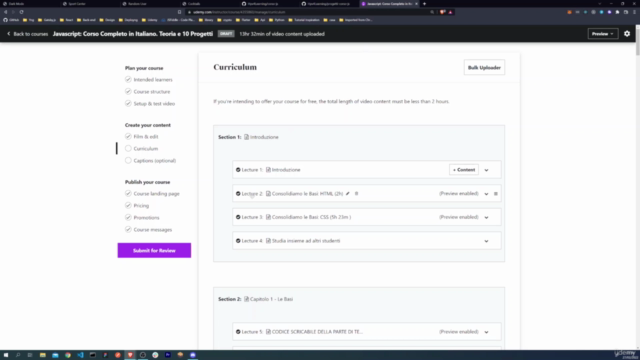Click the Preview enabled label on Lecture 3
The width and height of the screenshot is (640, 360).
point(459,217)
